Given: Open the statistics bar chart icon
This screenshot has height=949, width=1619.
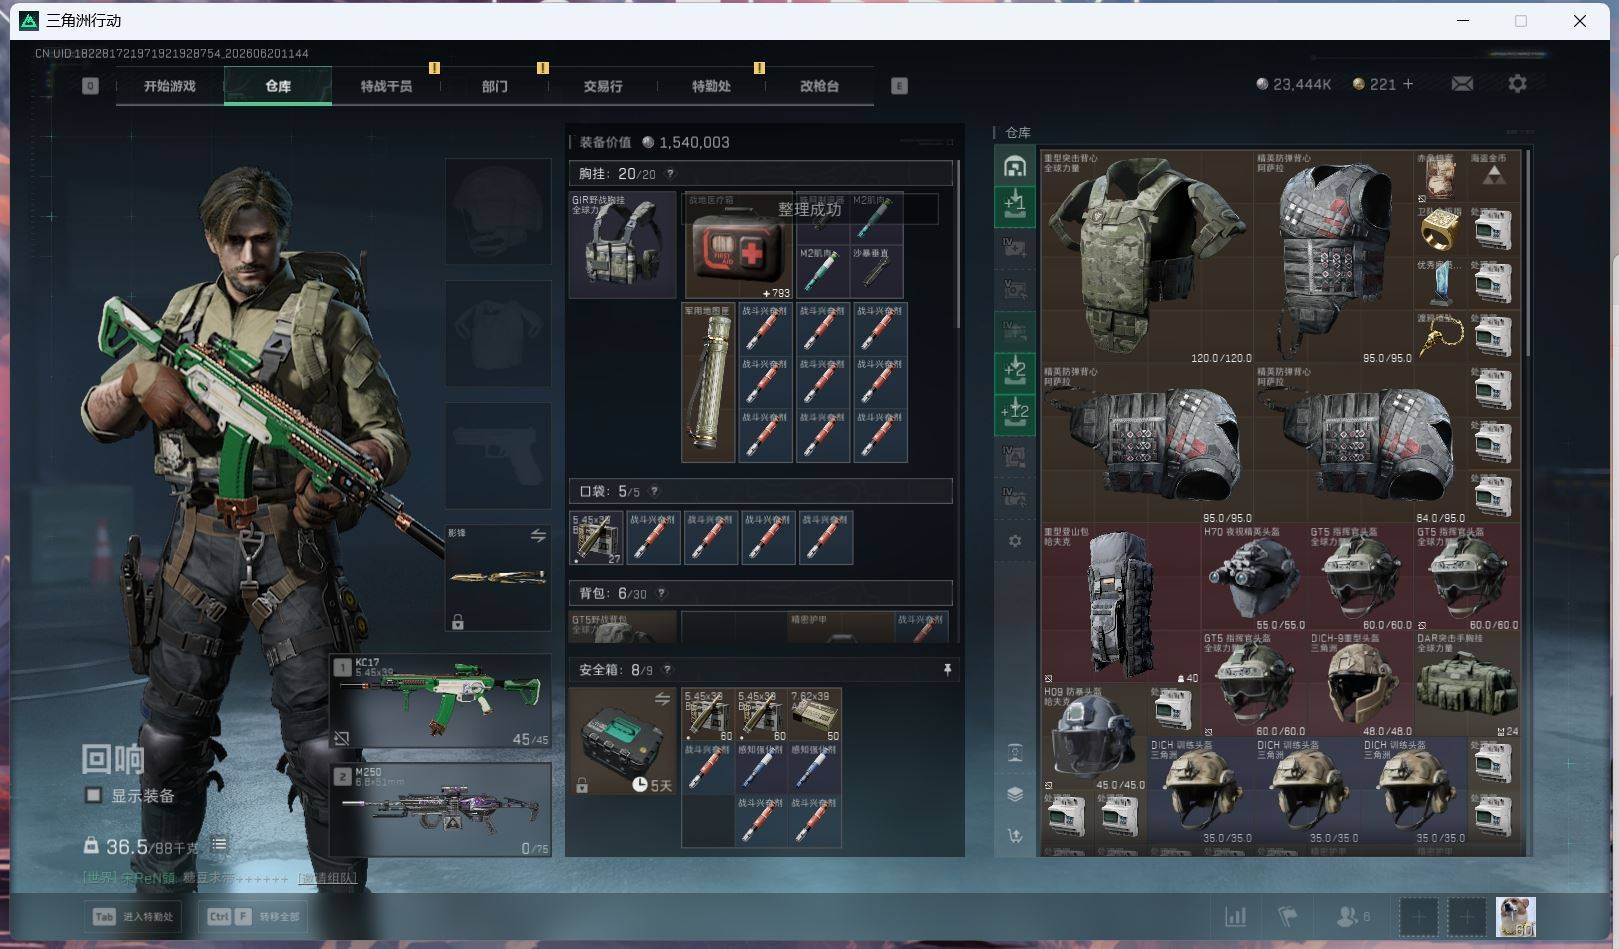Looking at the screenshot, I should tap(1236, 916).
